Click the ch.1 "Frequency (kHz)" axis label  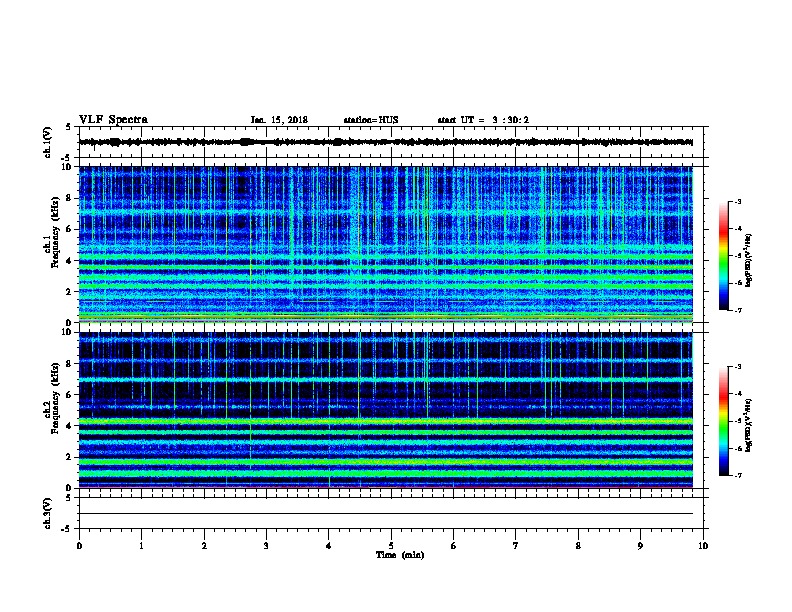tap(55, 232)
